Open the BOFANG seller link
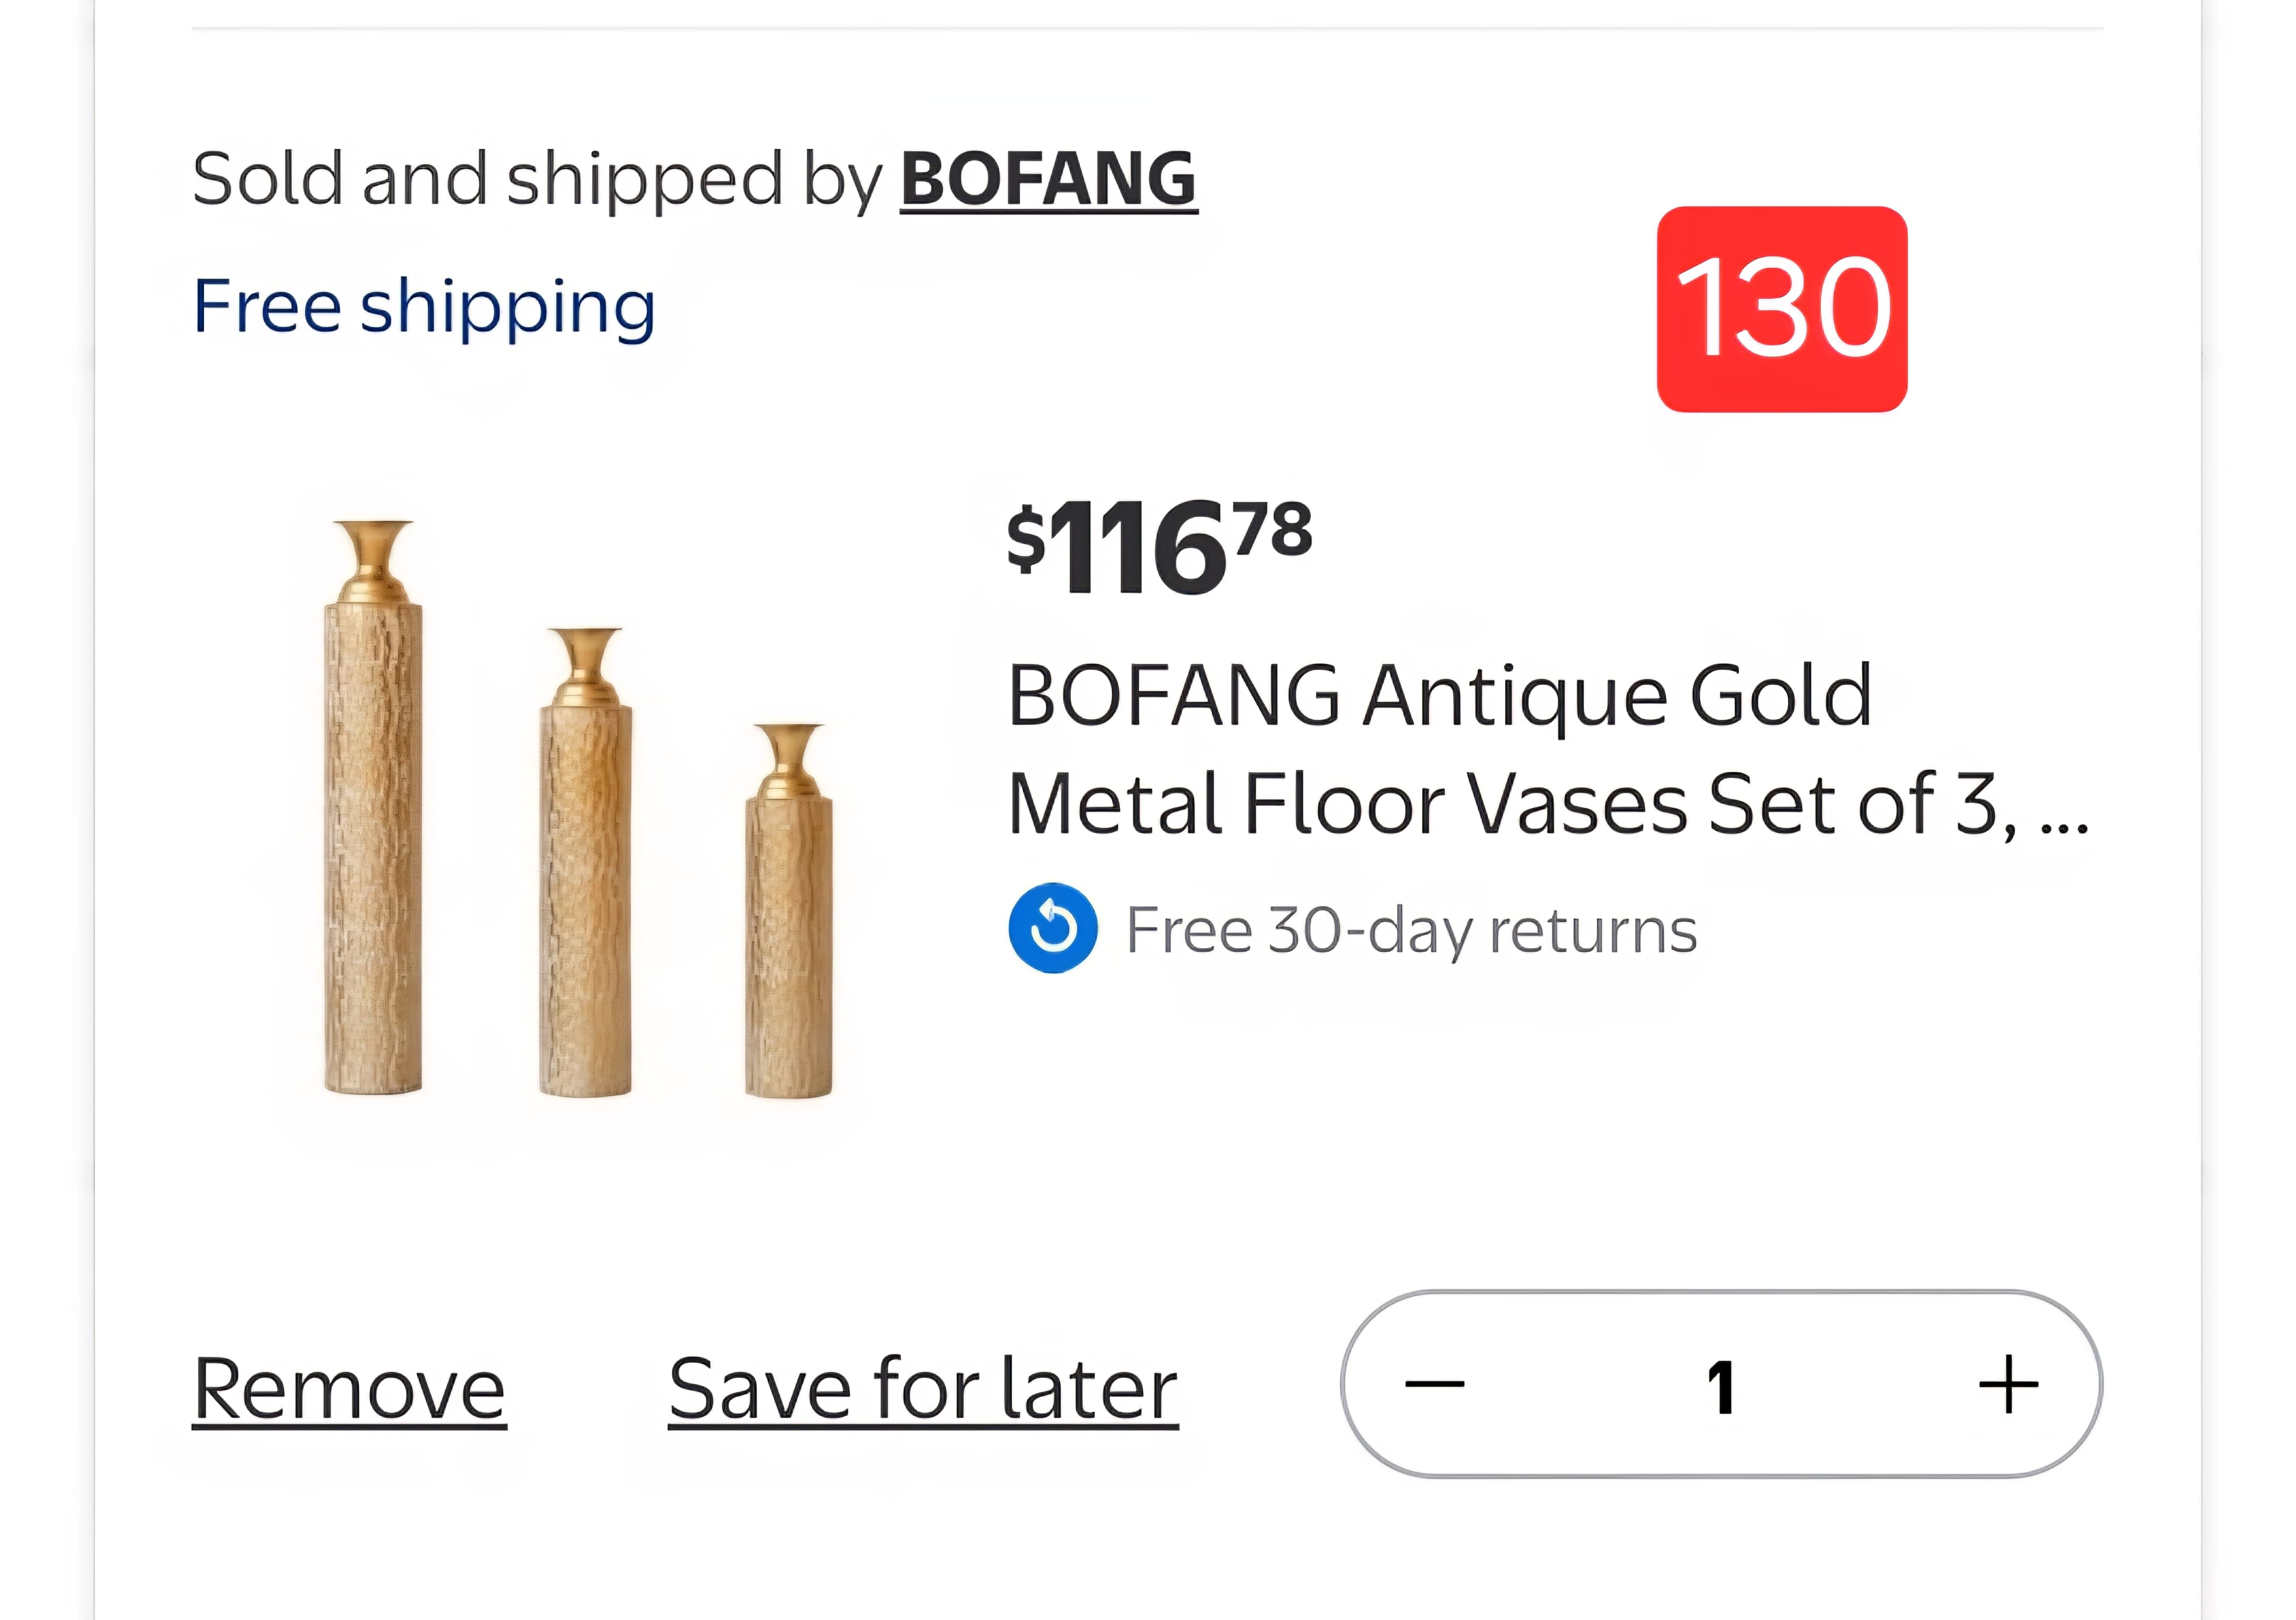Viewport: 2296px width, 1620px height. (x=1048, y=180)
